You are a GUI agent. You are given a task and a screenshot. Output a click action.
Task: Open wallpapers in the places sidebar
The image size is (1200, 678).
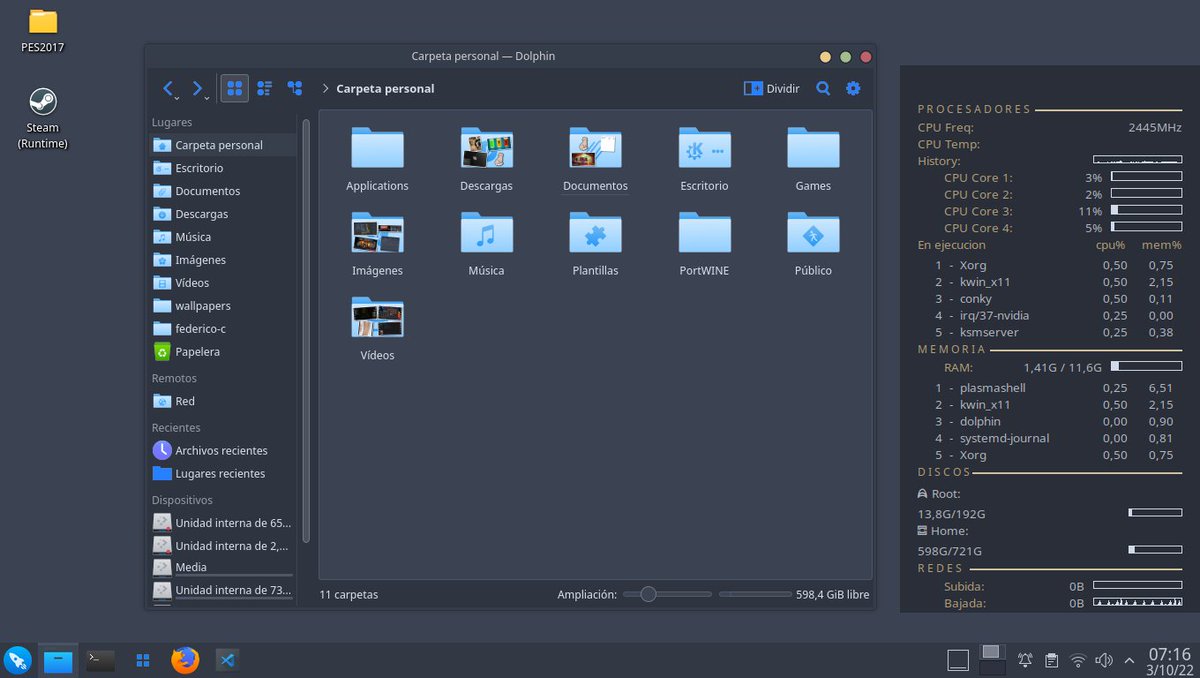222,306
